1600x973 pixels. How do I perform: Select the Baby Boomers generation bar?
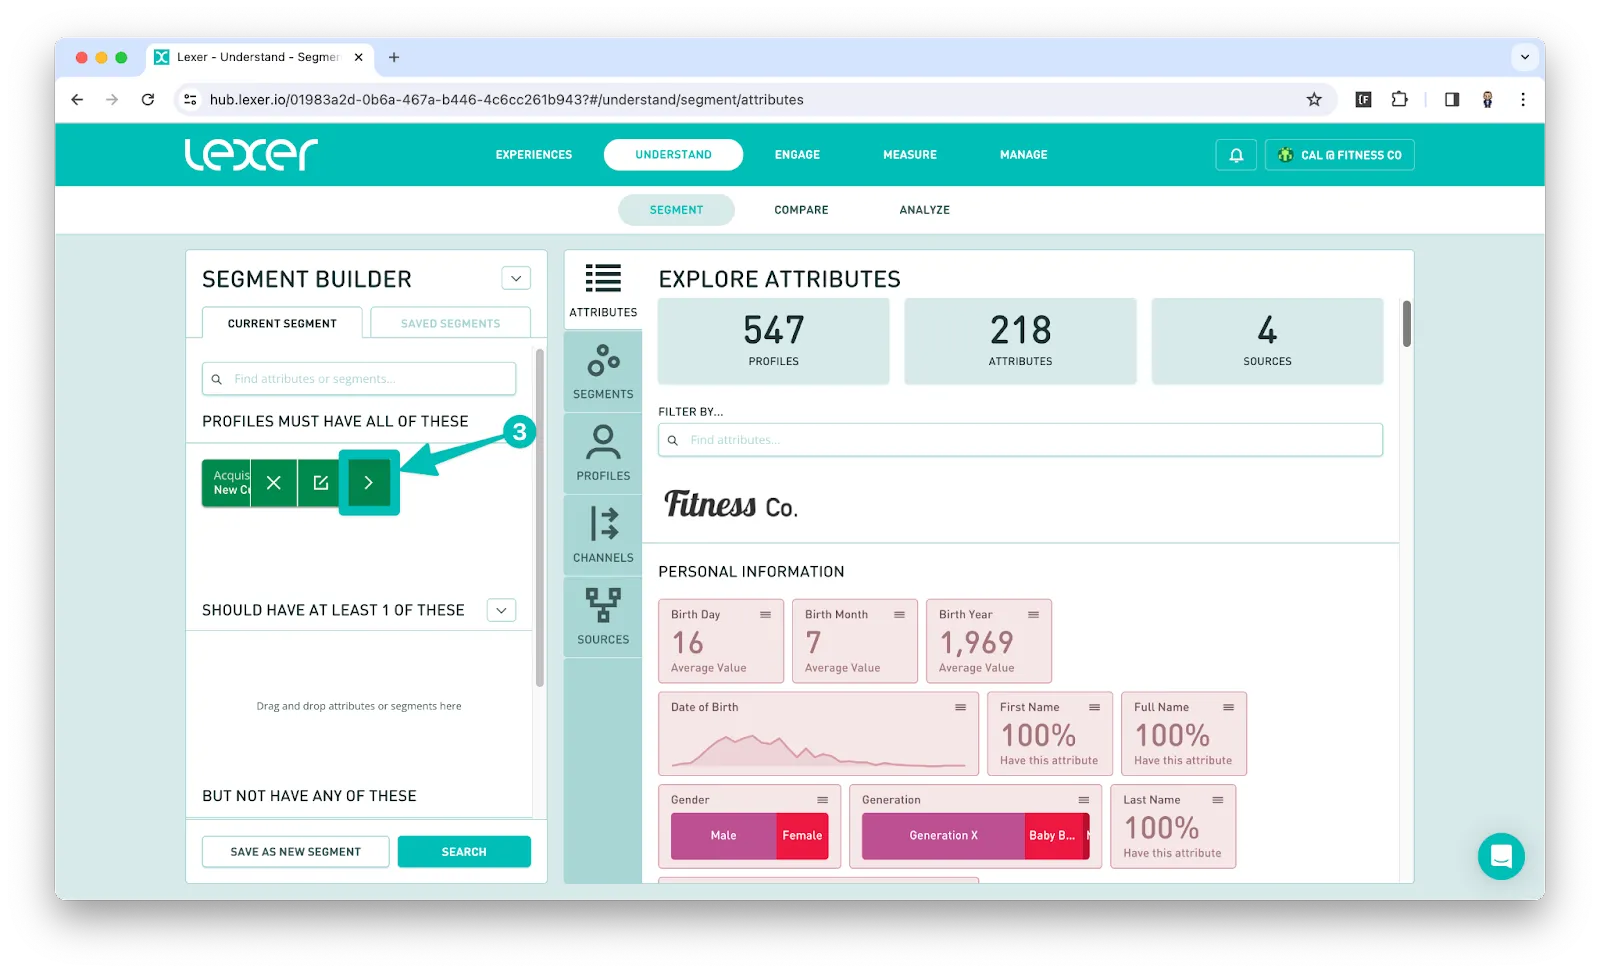click(x=1054, y=836)
